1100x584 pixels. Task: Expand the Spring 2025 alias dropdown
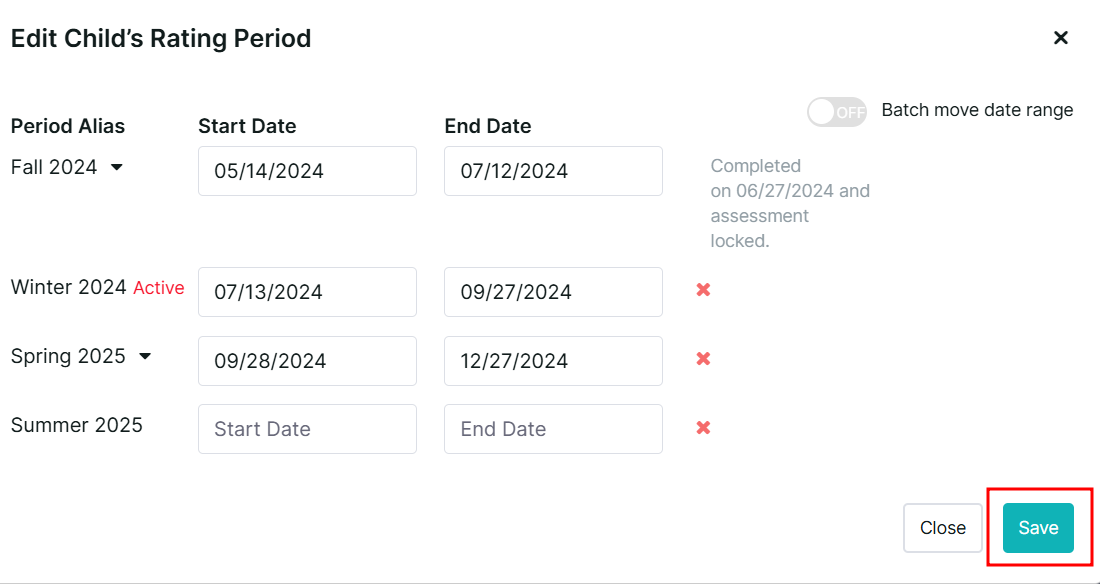[144, 357]
